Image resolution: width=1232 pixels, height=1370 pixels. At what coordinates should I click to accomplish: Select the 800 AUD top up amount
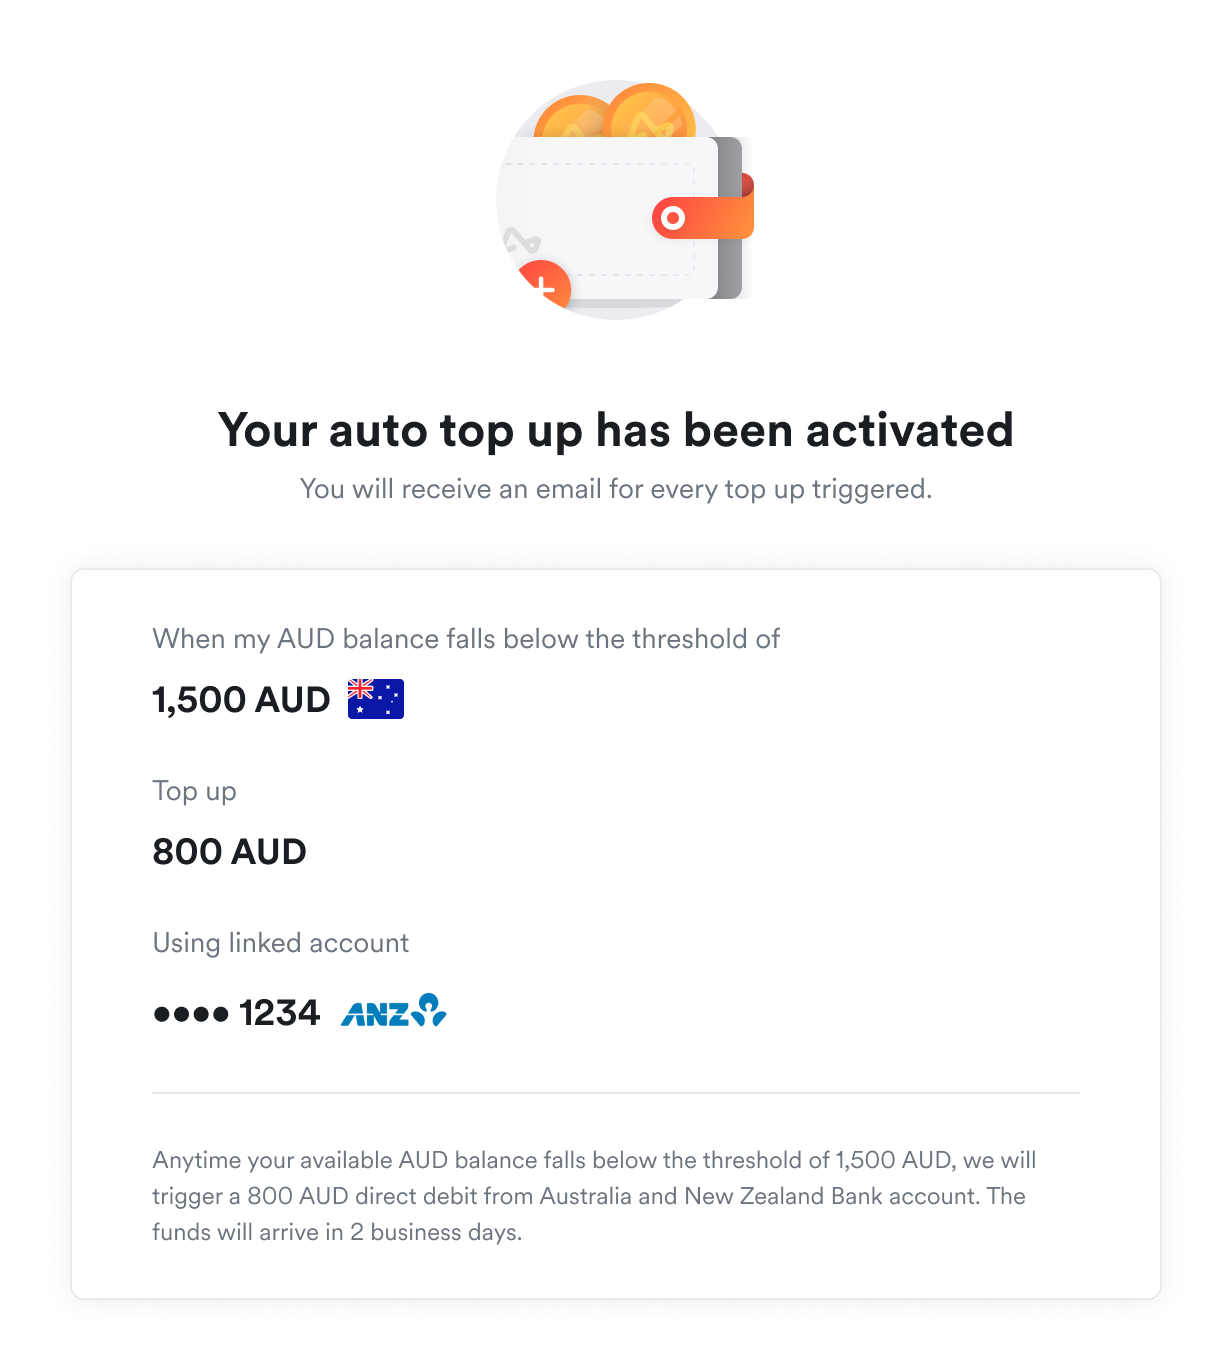pos(229,852)
